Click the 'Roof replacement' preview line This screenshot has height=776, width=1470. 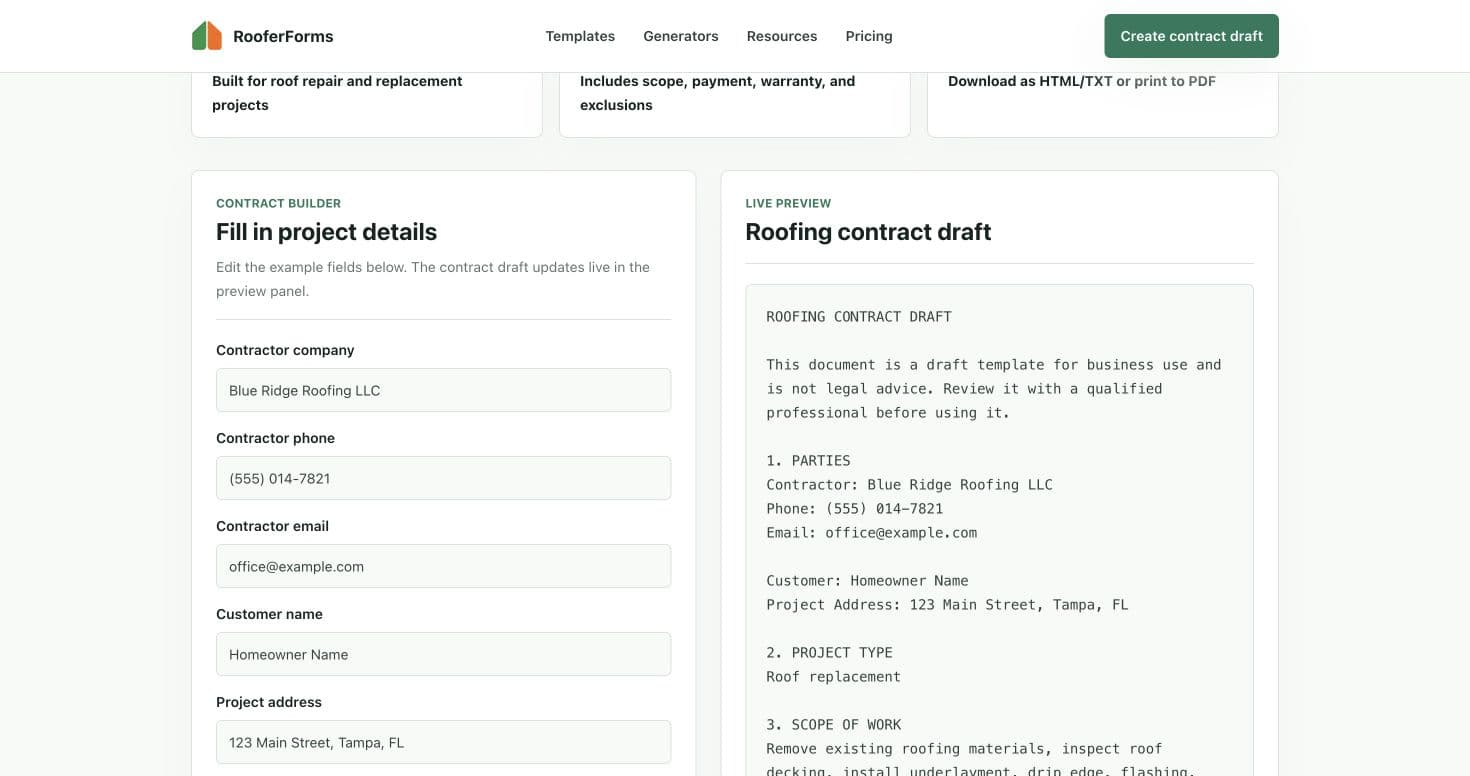(x=833, y=676)
